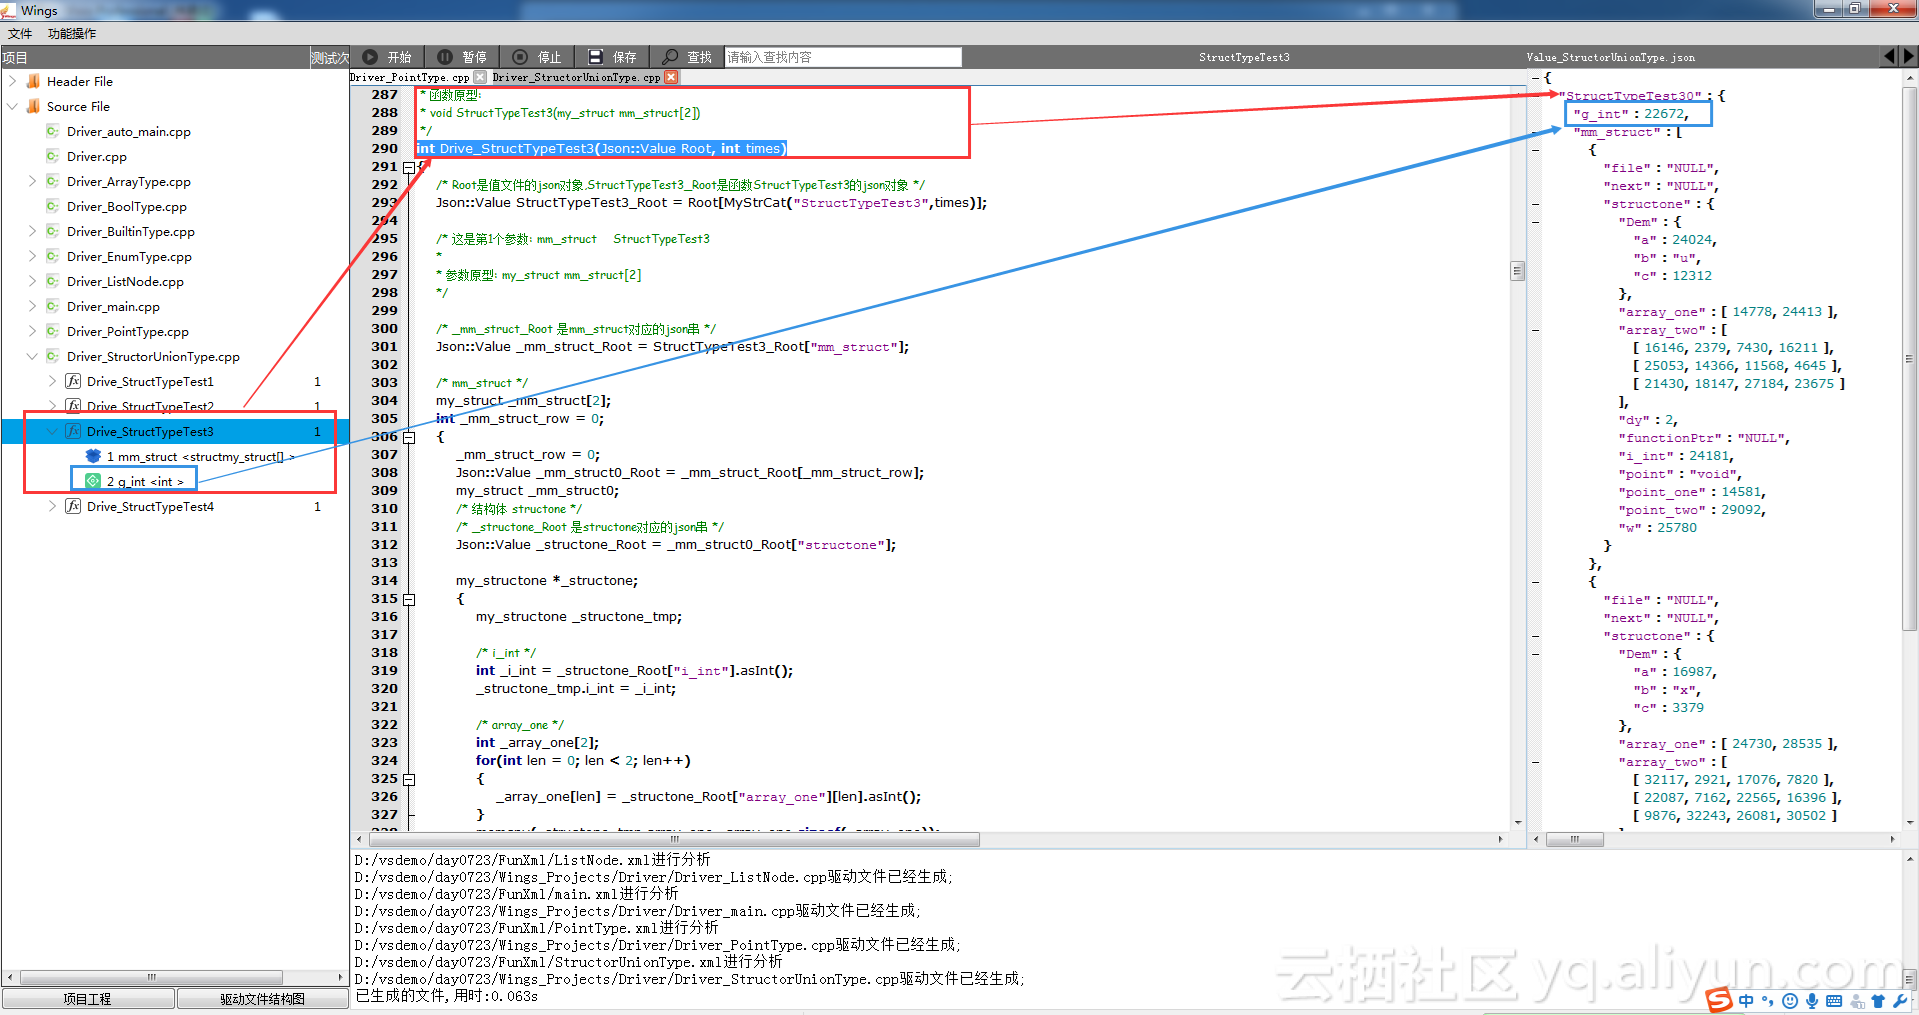
Task: Click the JSON panel horizontal scrollbar thumb
Action: (1575, 840)
